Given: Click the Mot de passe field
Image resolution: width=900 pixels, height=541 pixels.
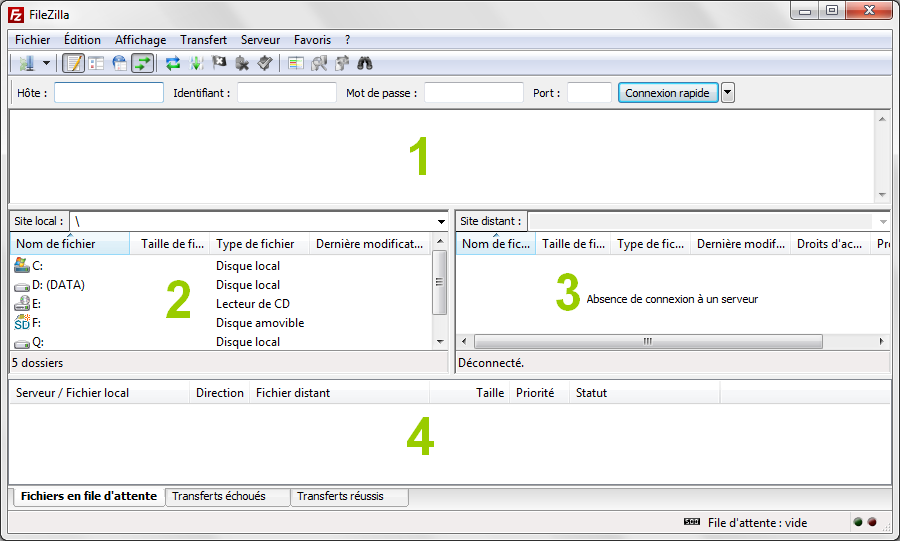Looking at the screenshot, I should click(x=474, y=93).
